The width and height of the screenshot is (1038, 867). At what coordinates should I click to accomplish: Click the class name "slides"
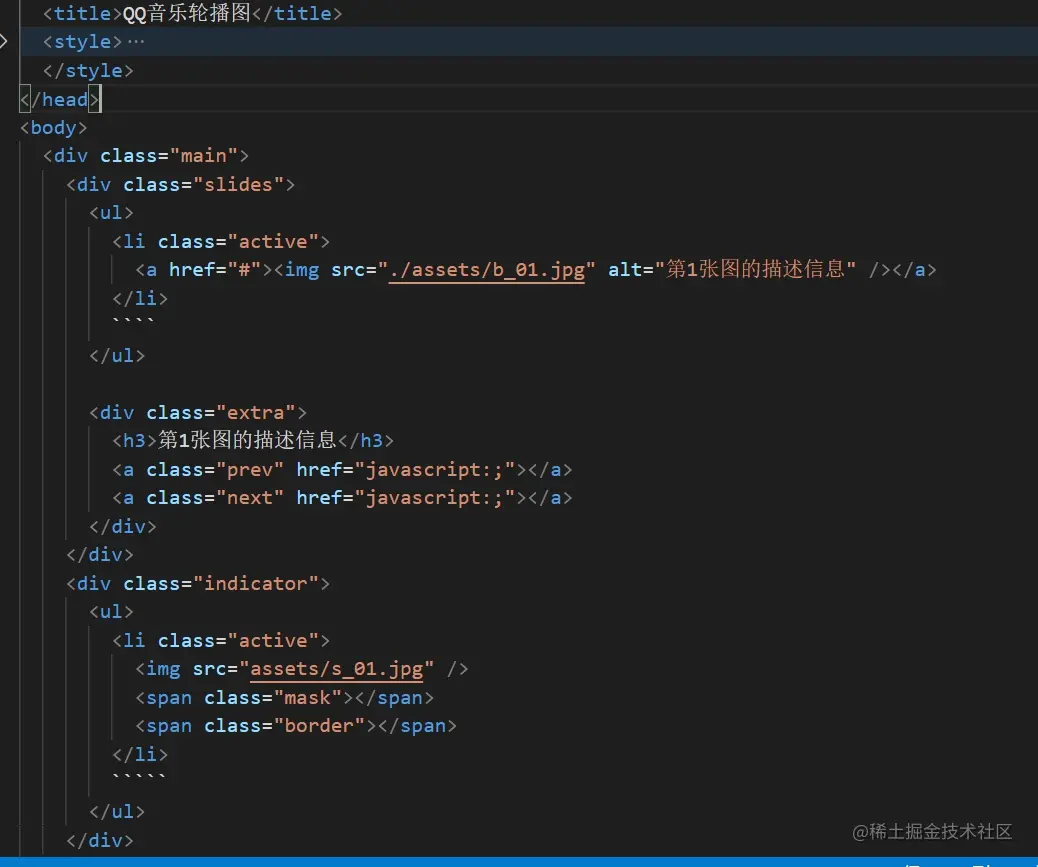(243, 184)
